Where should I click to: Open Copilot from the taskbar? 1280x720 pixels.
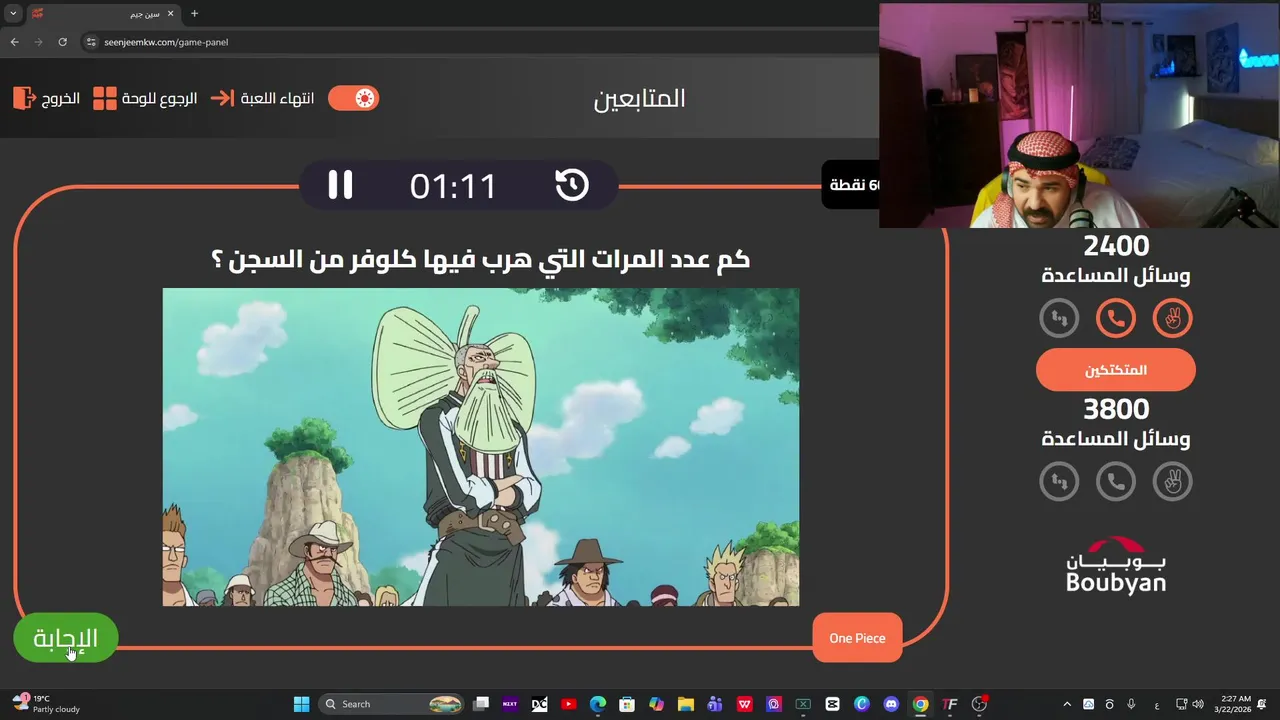(656, 704)
